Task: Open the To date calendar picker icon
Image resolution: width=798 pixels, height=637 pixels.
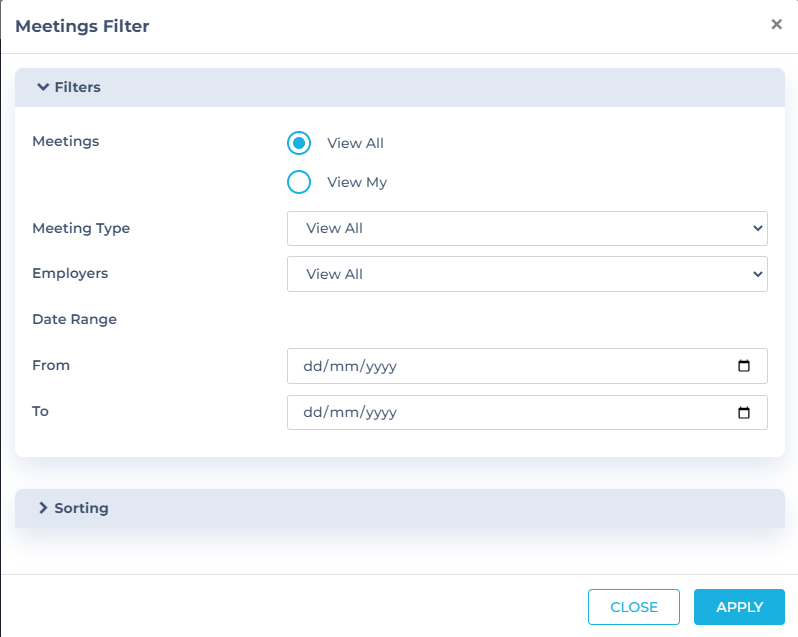Action: 743,412
